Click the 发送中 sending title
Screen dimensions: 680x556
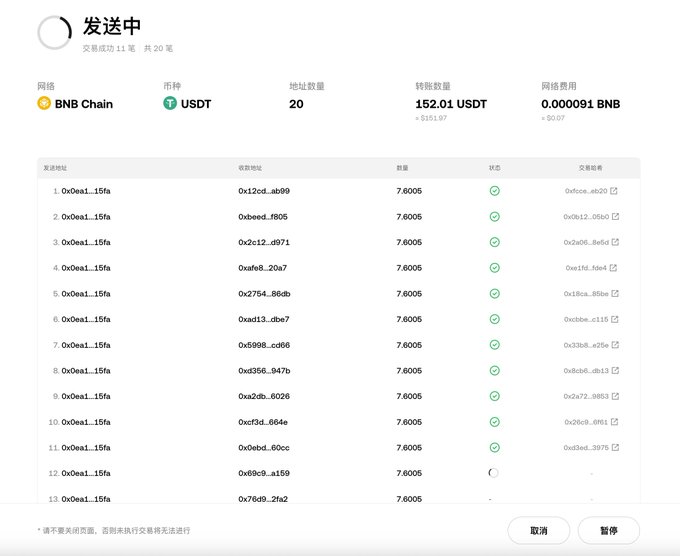pos(112,26)
